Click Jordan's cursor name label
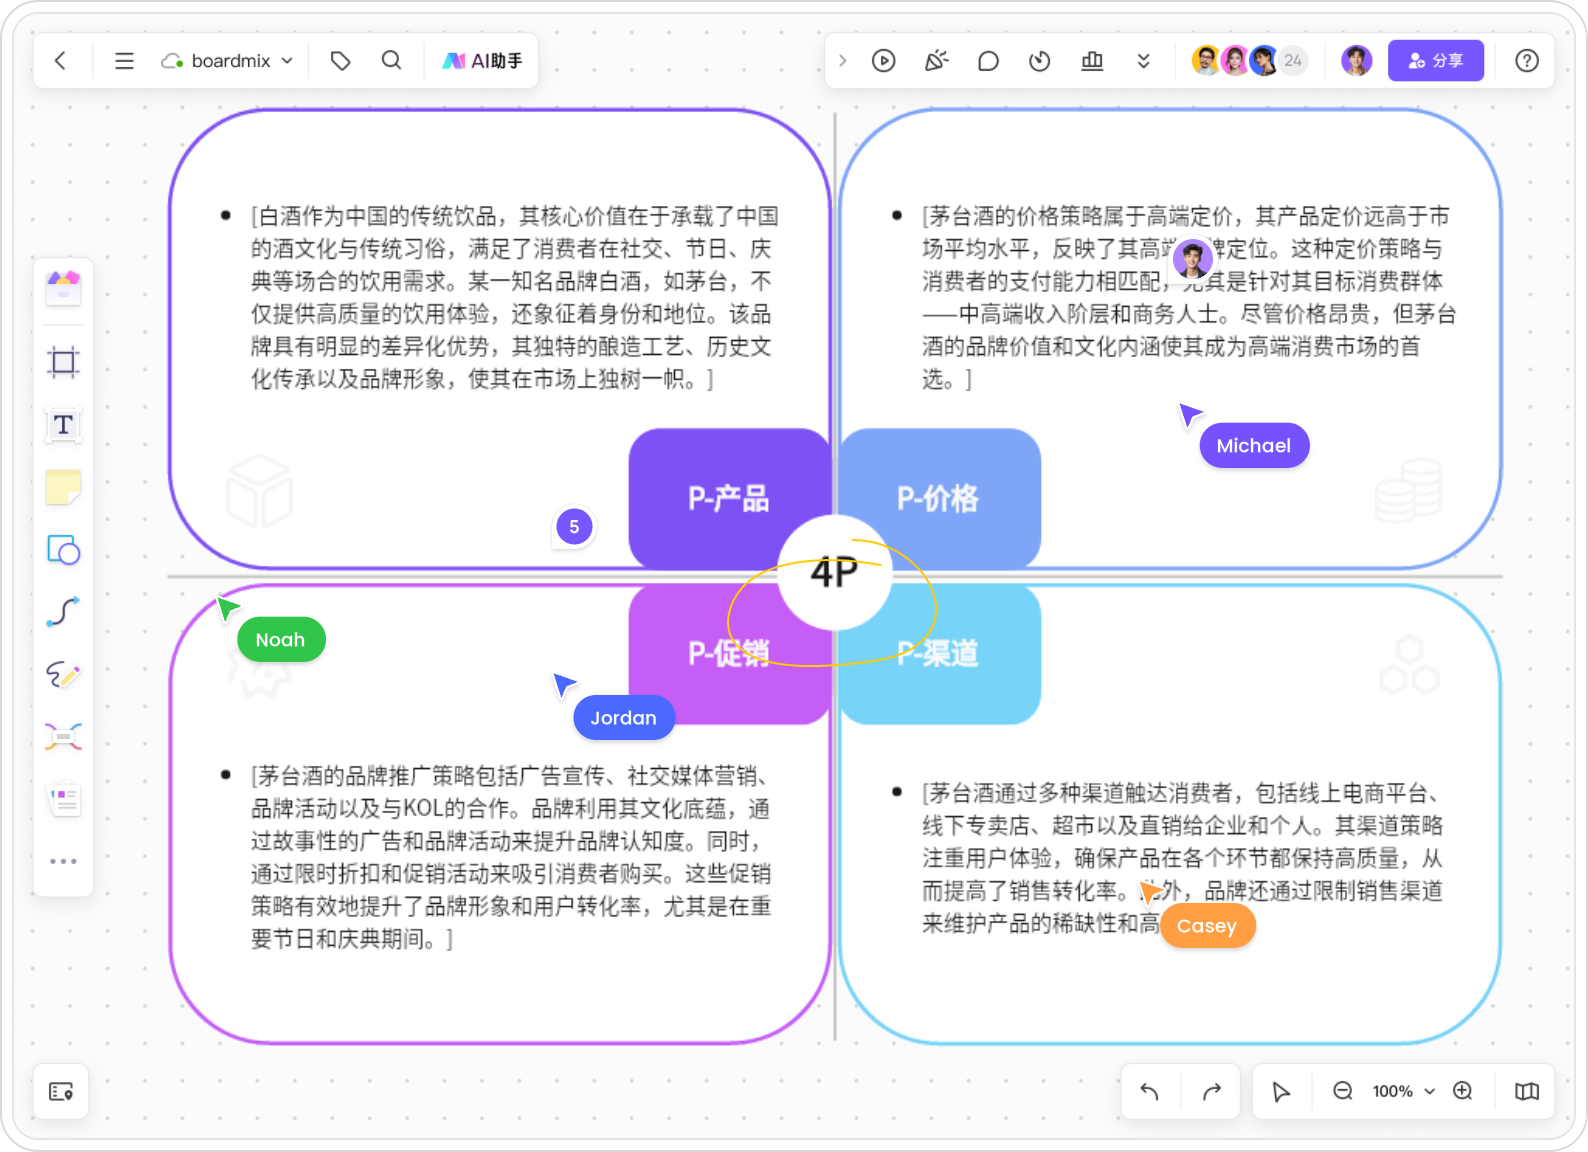This screenshot has width=1588, height=1152. pyautogui.click(x=624, y=718)
